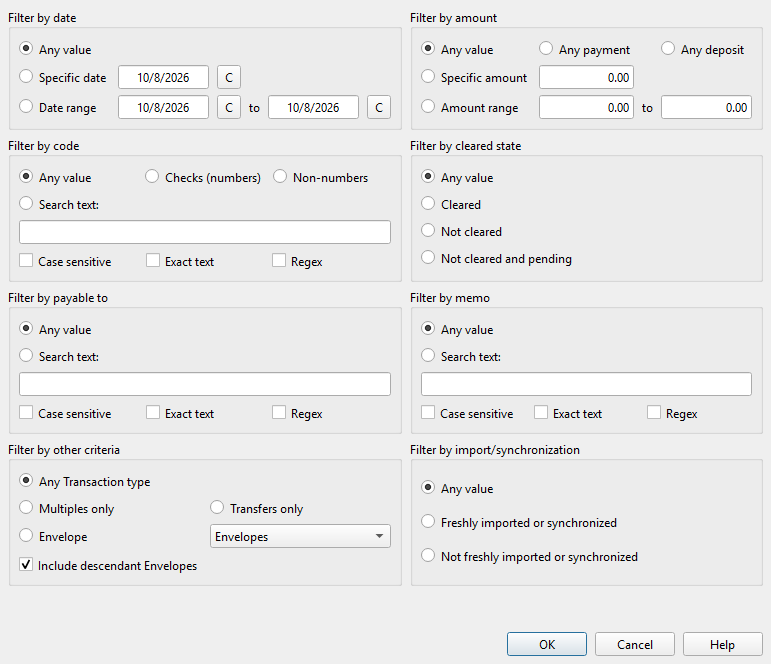Open calendar button for Date range end
Viewport: 771px width, 664px height.
[x=379, y=107]
